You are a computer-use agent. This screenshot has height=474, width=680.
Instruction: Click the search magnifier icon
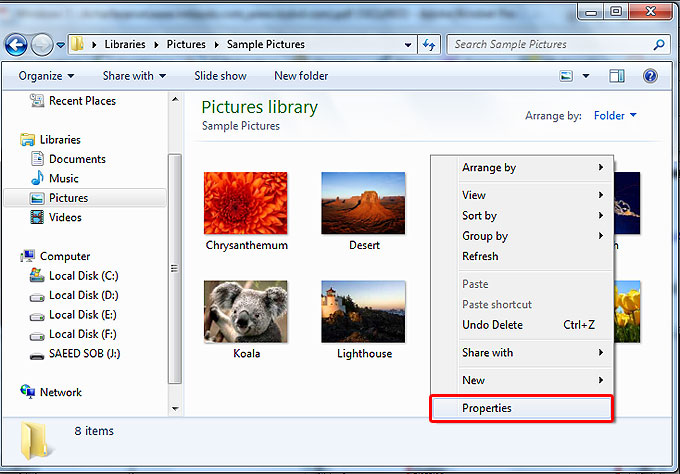[659, 45]
